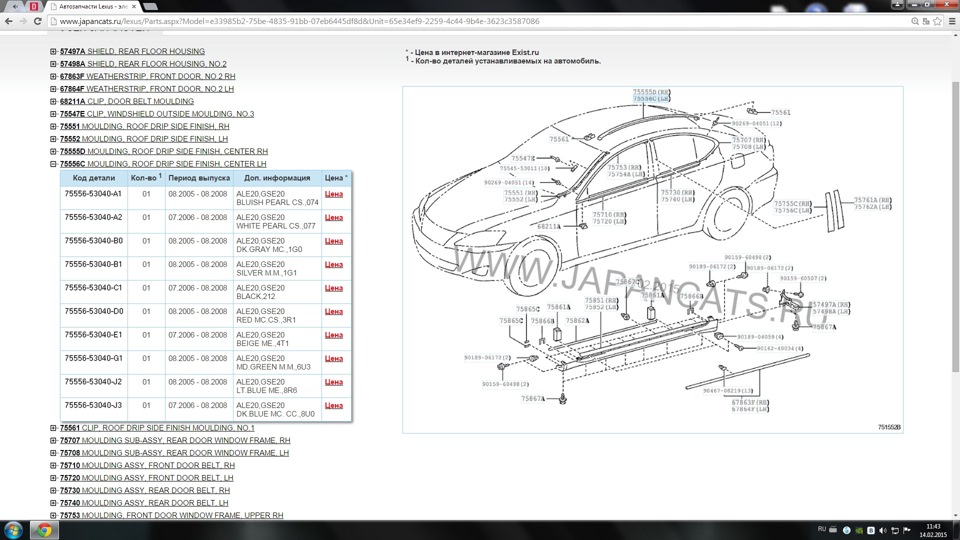Click the Chrome icon in taskbar
Viewport: 960px width, 540px height.
[43, 530]
